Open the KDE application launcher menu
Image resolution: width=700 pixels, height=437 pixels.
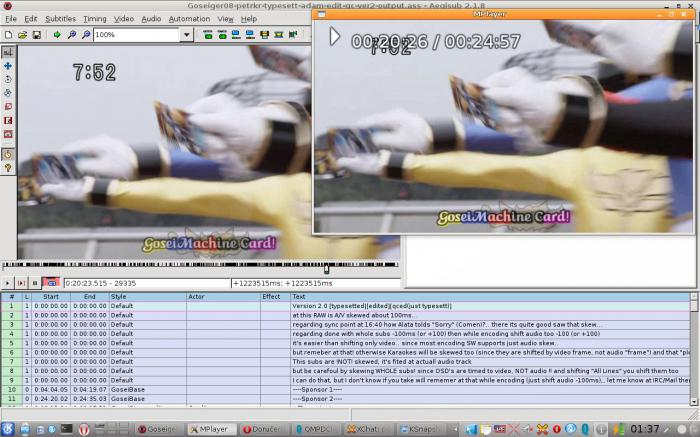tap(8, 429)
